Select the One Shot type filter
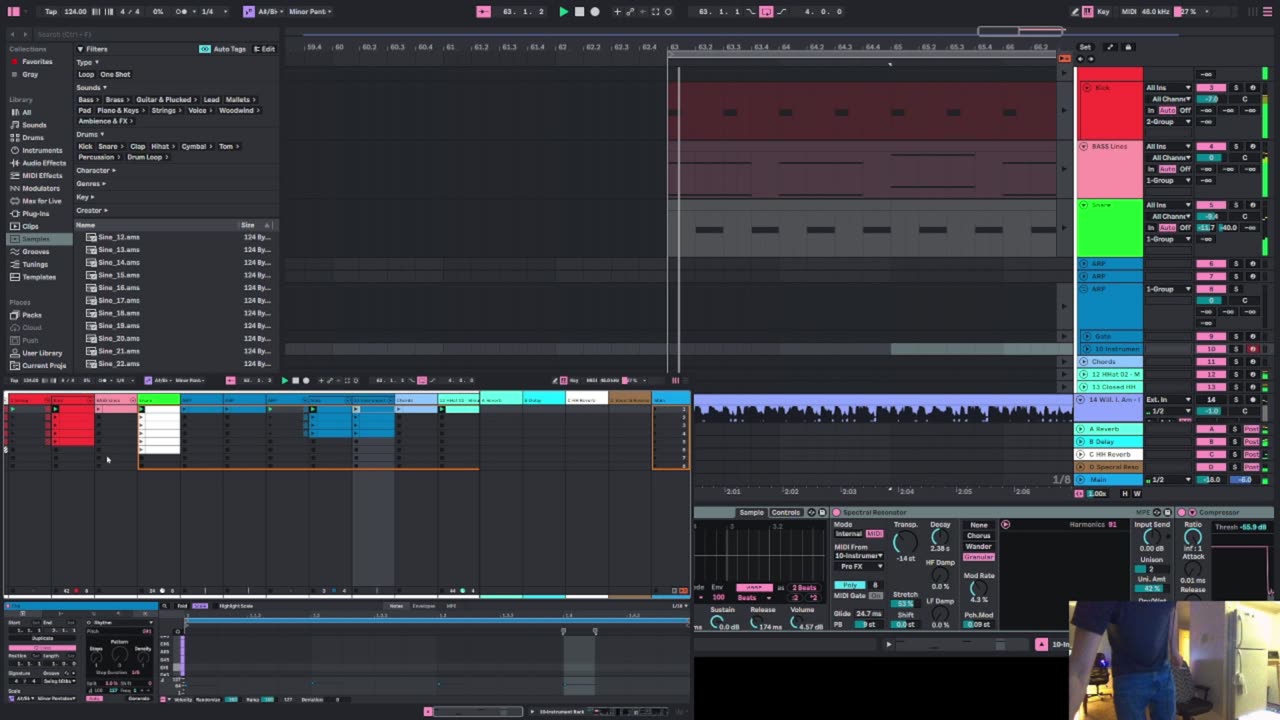Image resolution: width=1280 pixels, height=720 pixels. (115, 74)
